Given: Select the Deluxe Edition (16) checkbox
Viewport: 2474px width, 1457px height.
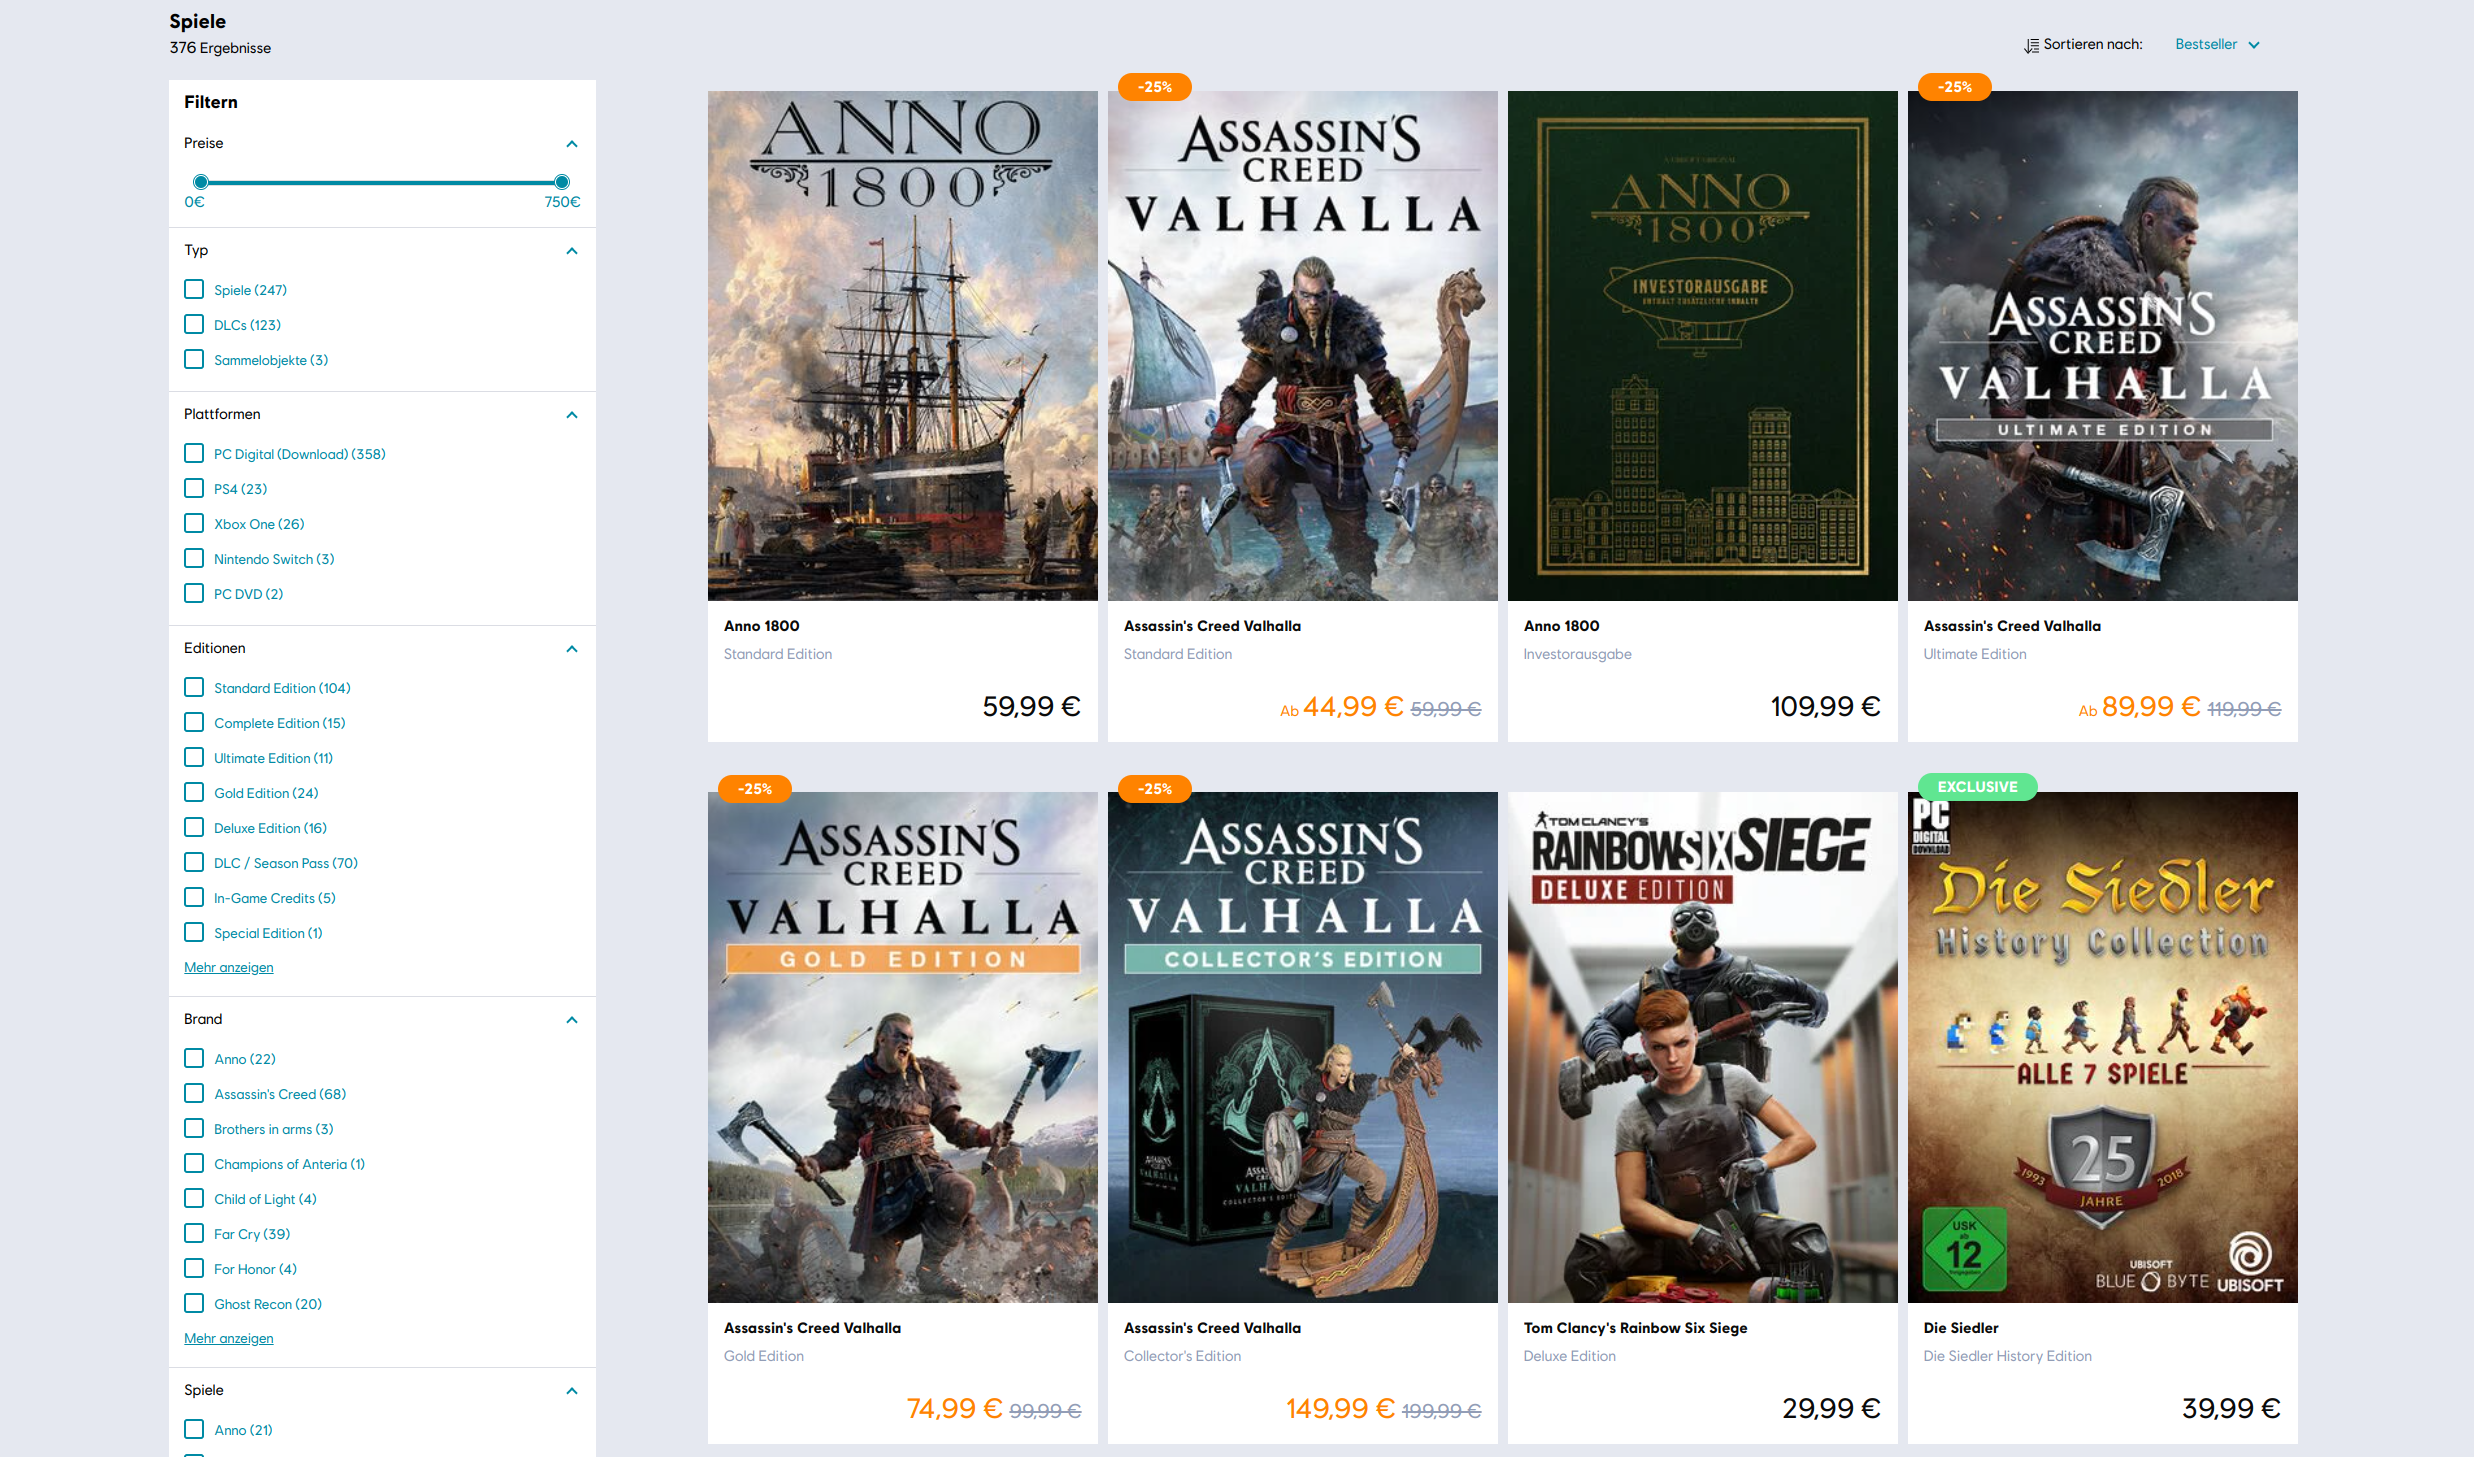Looking at the screenshot, I should pos(194,827).
